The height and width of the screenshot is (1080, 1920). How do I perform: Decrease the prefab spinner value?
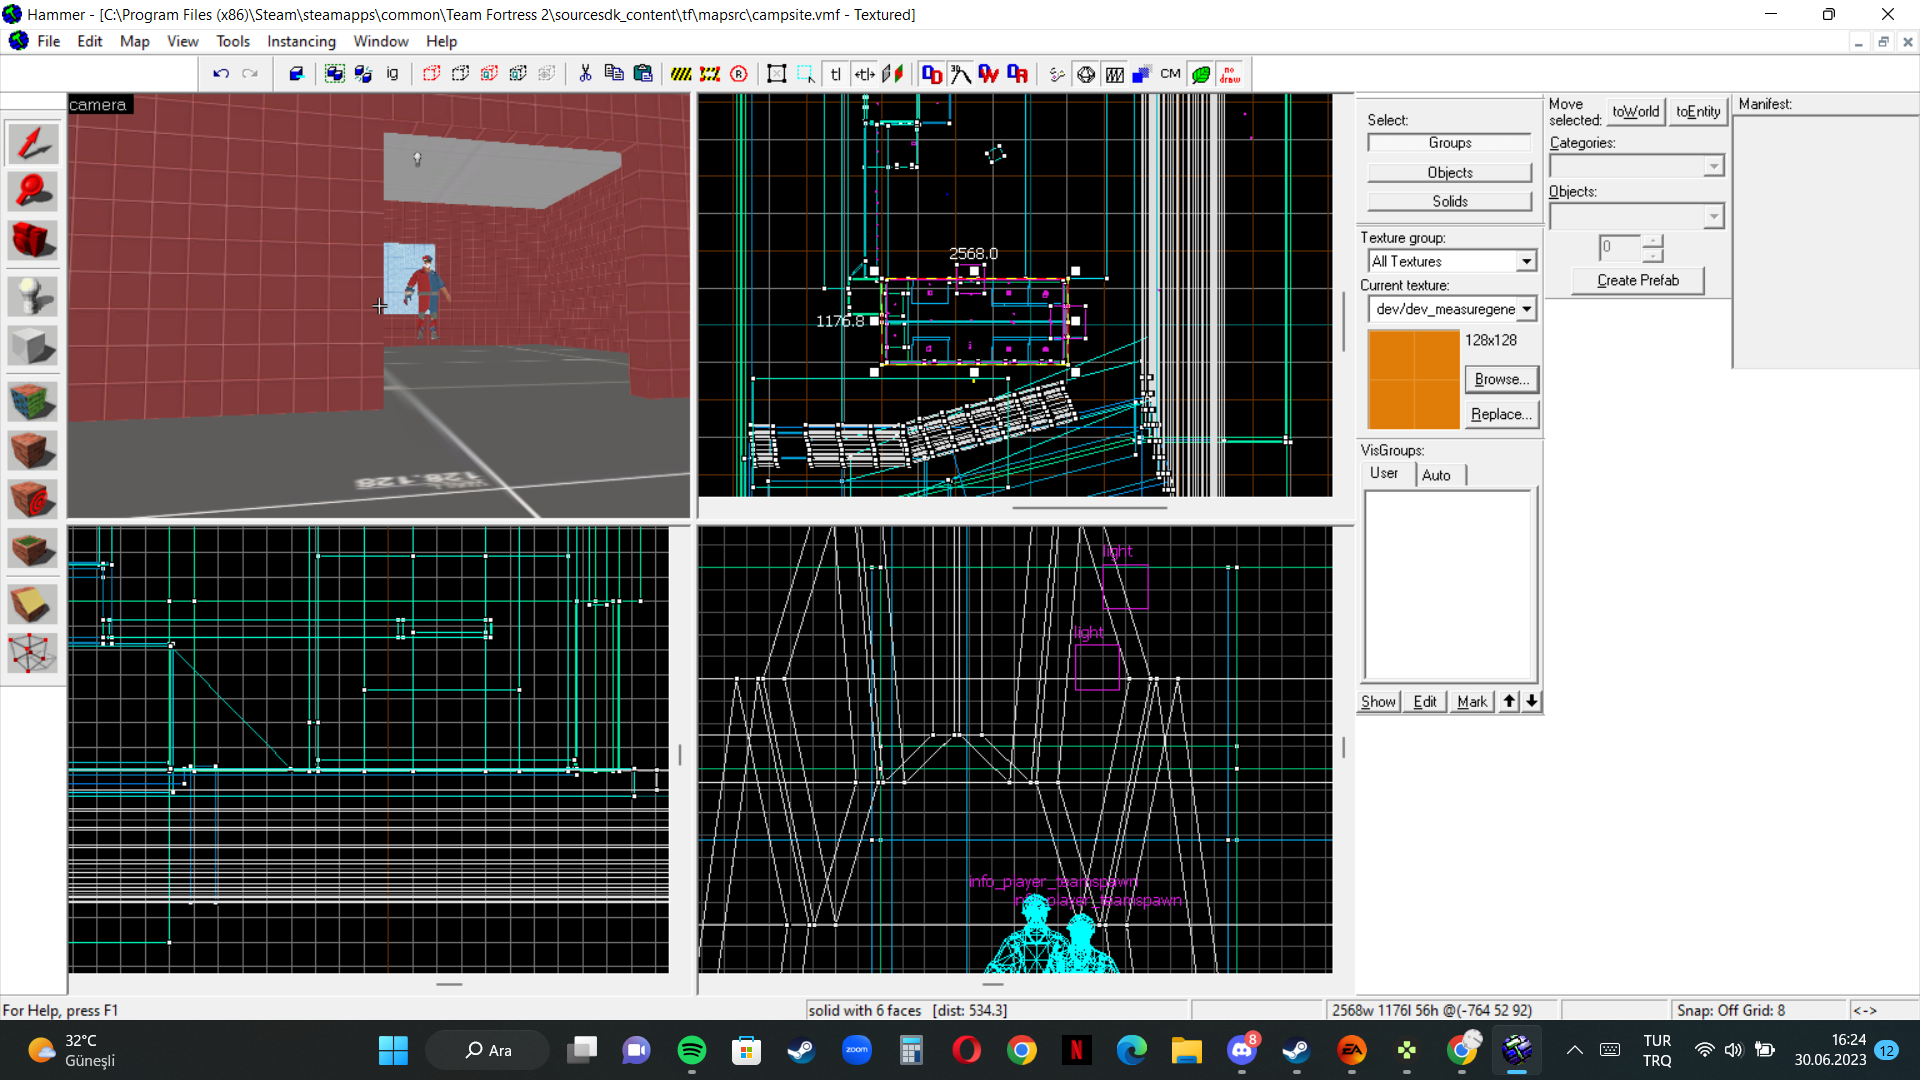tap(1653, 255)
